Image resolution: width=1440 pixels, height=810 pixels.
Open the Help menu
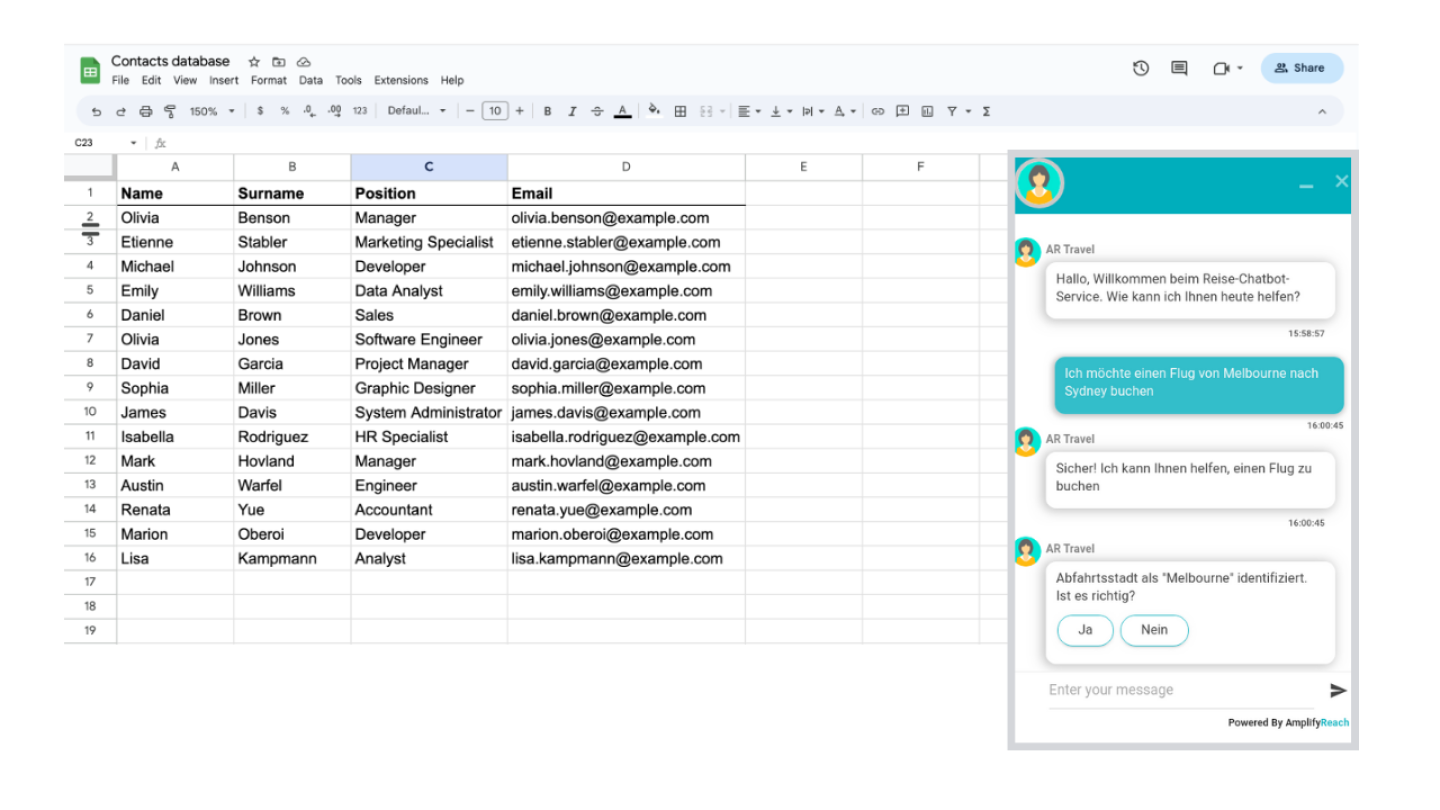coord(452,80)
